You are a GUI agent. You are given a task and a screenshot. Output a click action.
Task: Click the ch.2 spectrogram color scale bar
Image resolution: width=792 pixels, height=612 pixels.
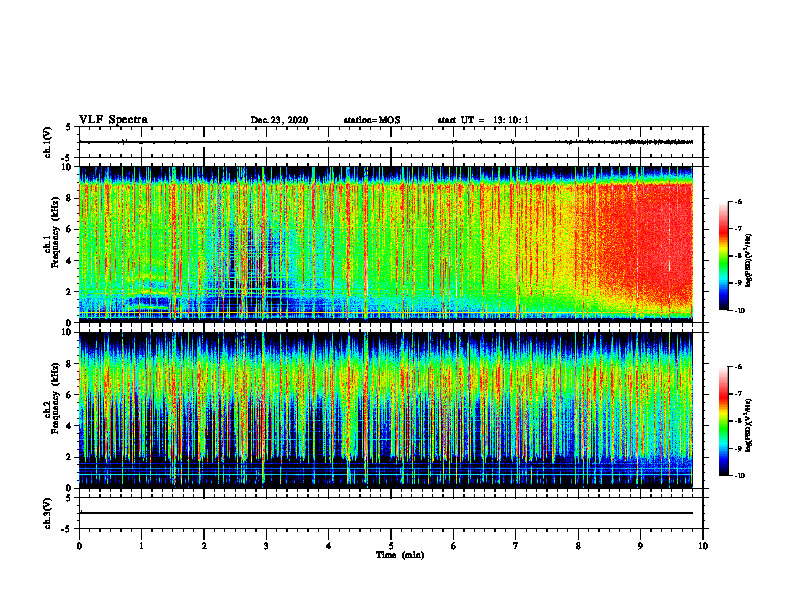(724, 421)
